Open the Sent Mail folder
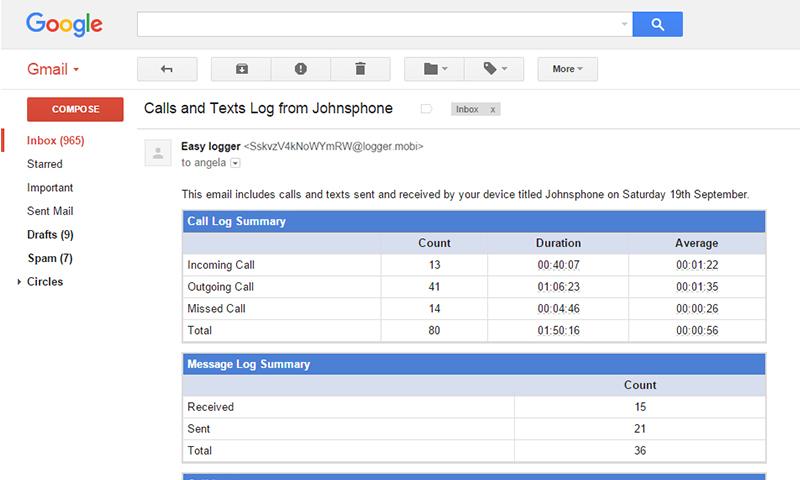The image size is (800, 480). (x=50, y=211)
